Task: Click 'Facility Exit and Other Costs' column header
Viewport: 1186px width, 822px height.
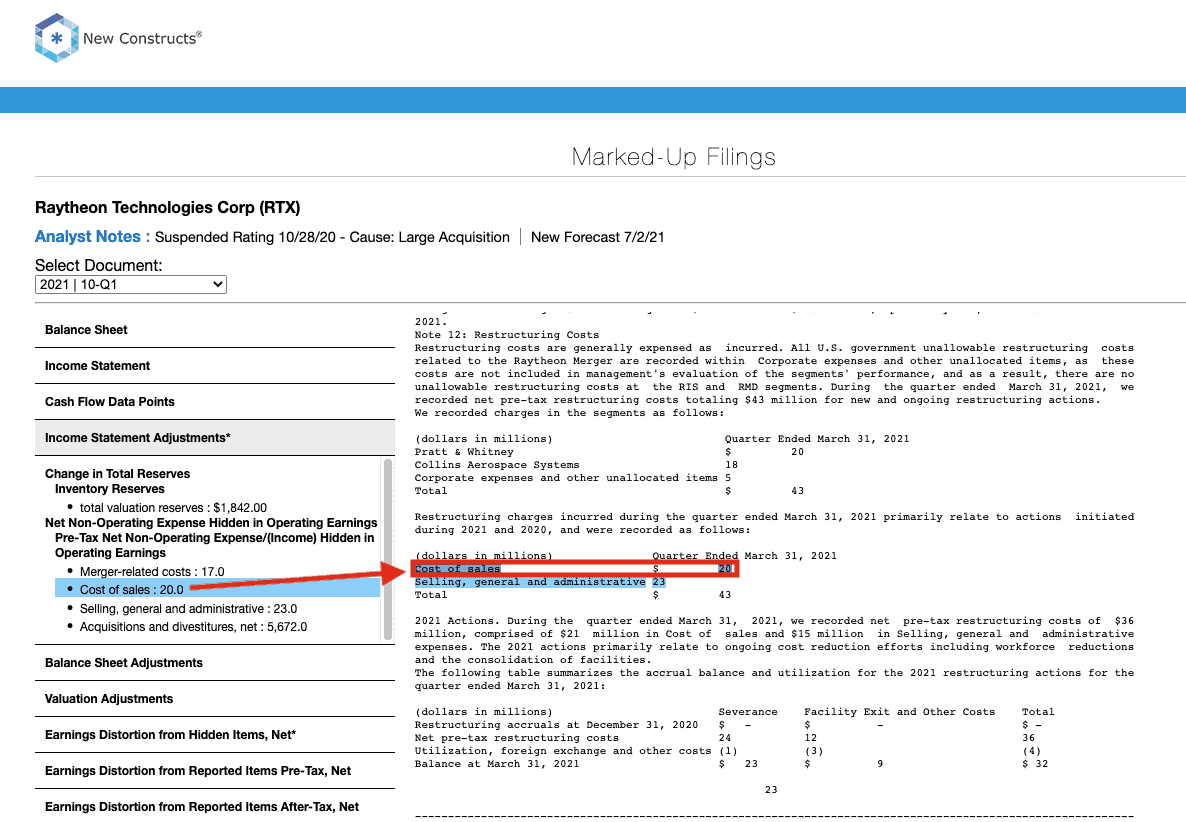Action: tap(899, 712)
